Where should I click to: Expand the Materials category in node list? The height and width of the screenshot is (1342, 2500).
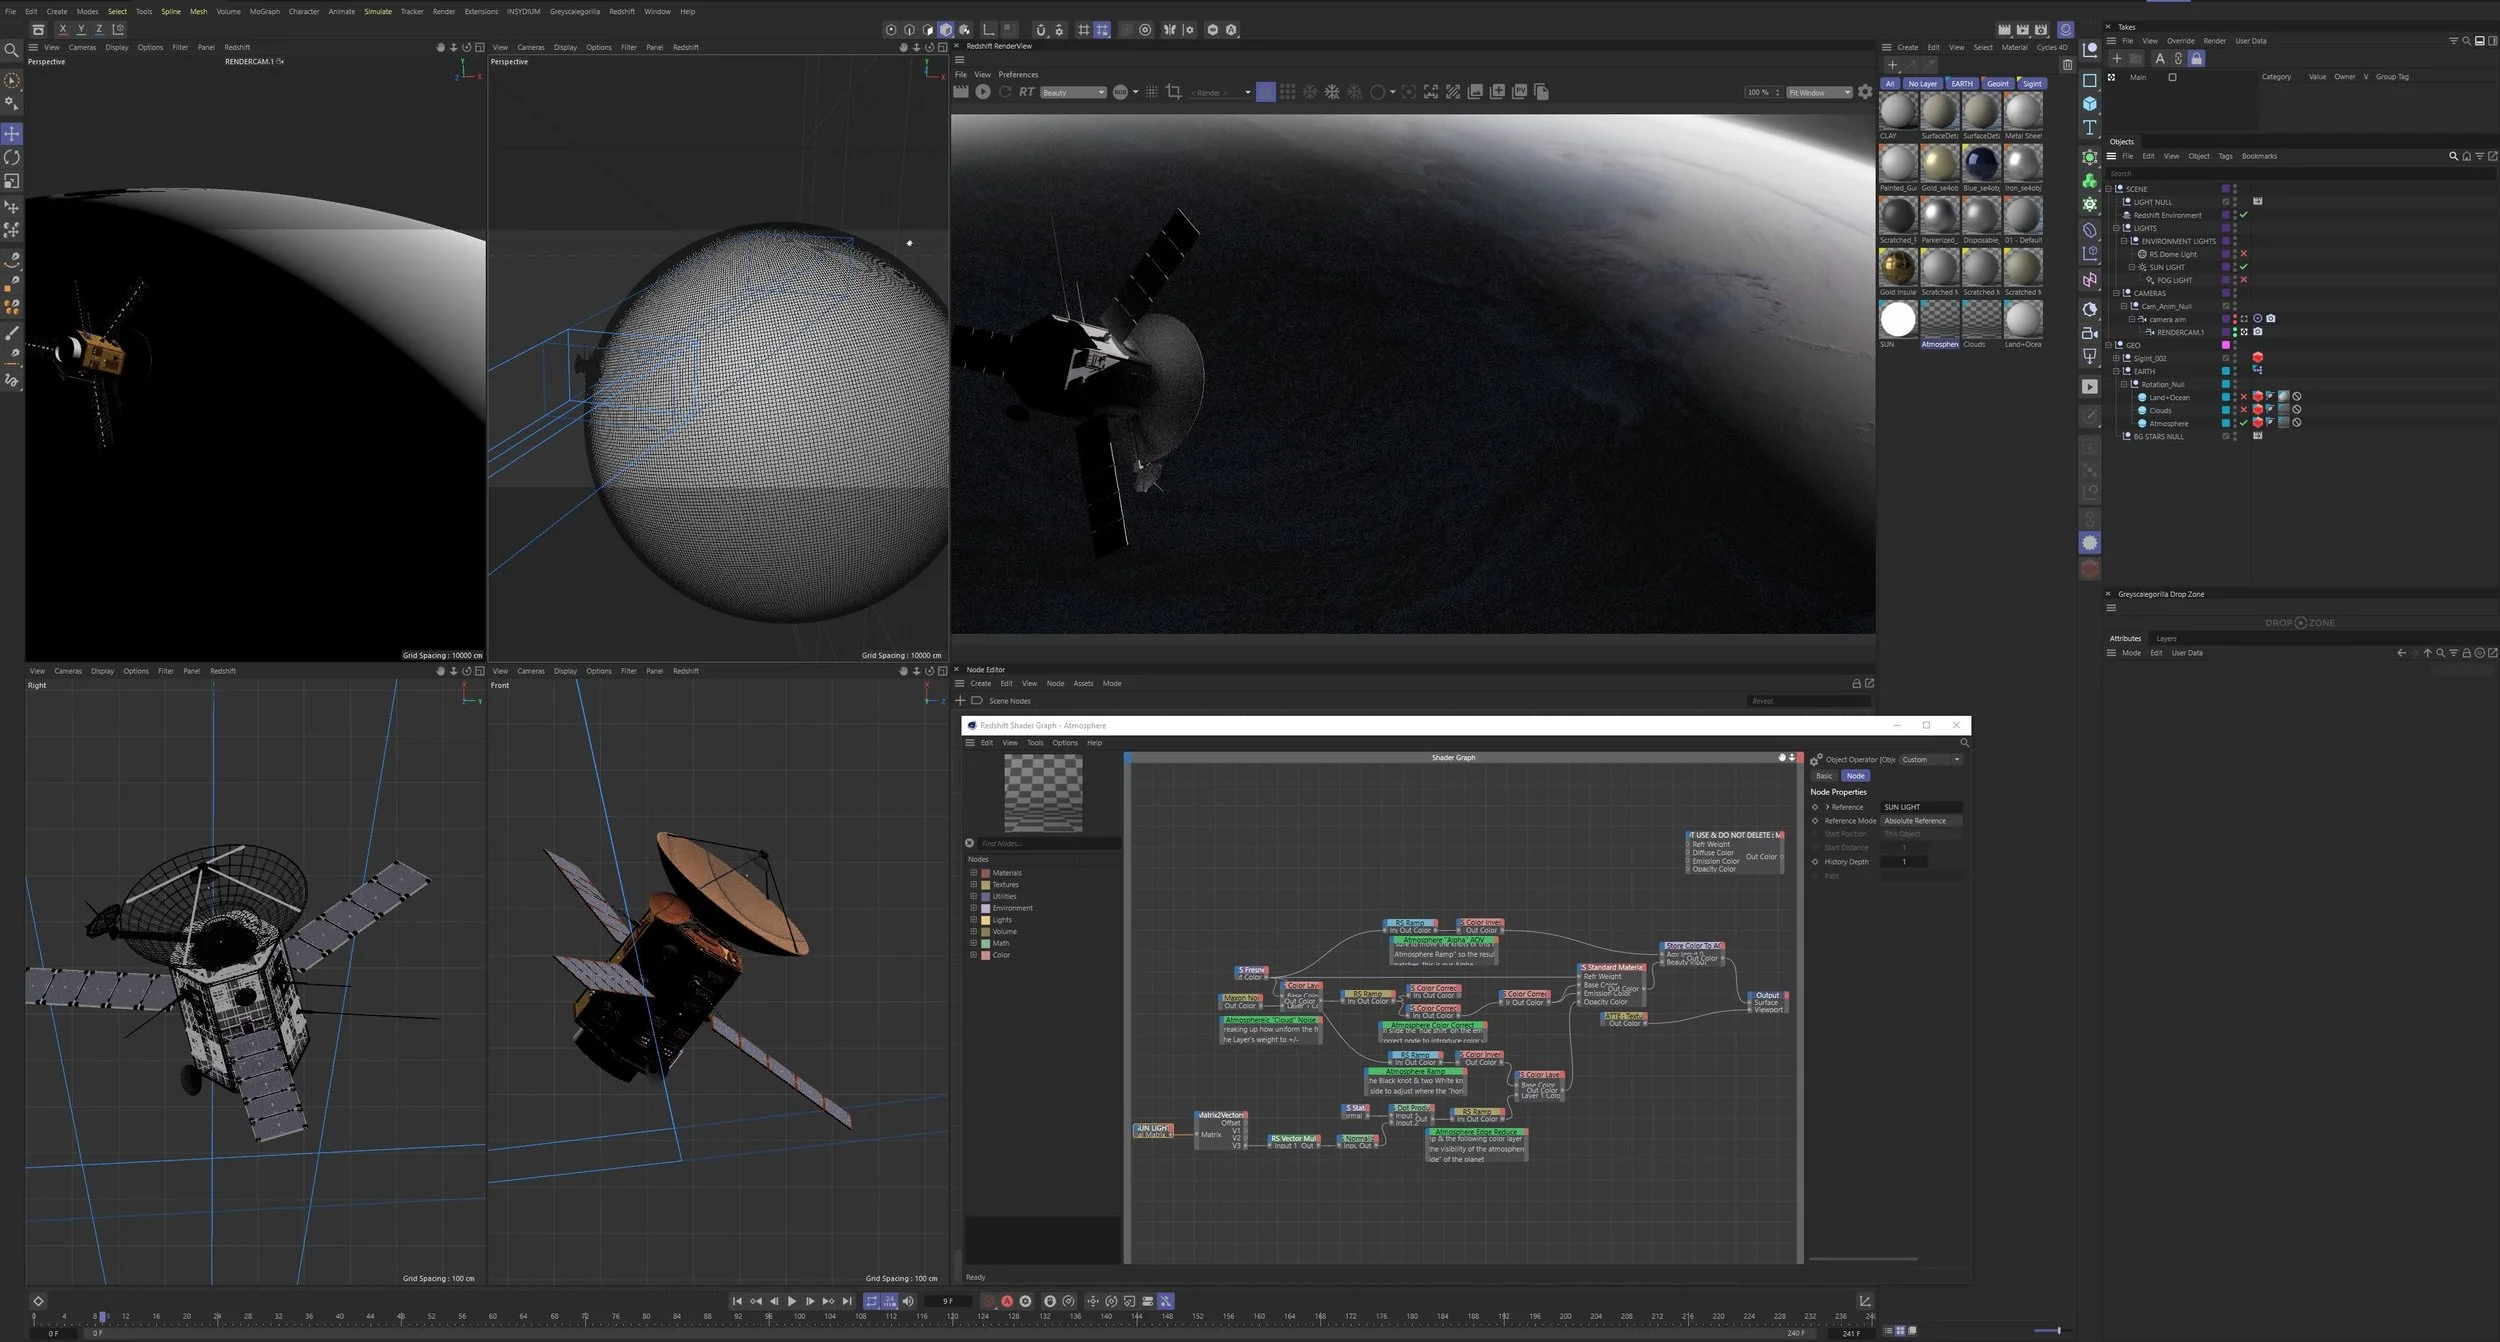coord(973,872)
